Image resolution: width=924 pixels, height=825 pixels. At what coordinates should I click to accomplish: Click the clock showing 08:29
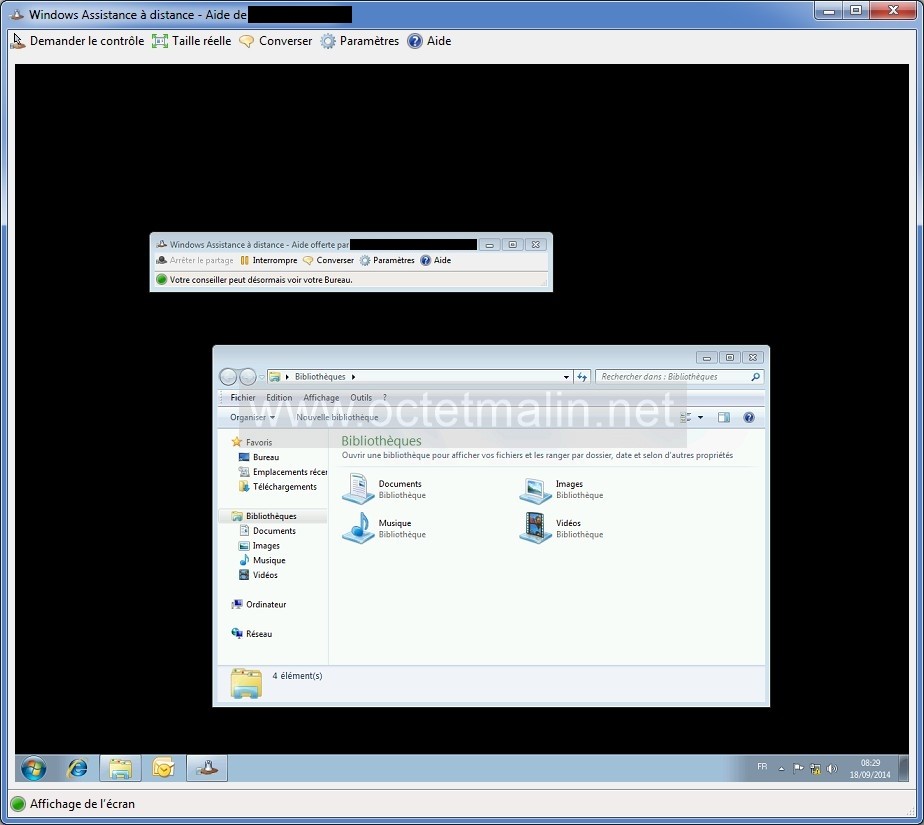[870, 768]
